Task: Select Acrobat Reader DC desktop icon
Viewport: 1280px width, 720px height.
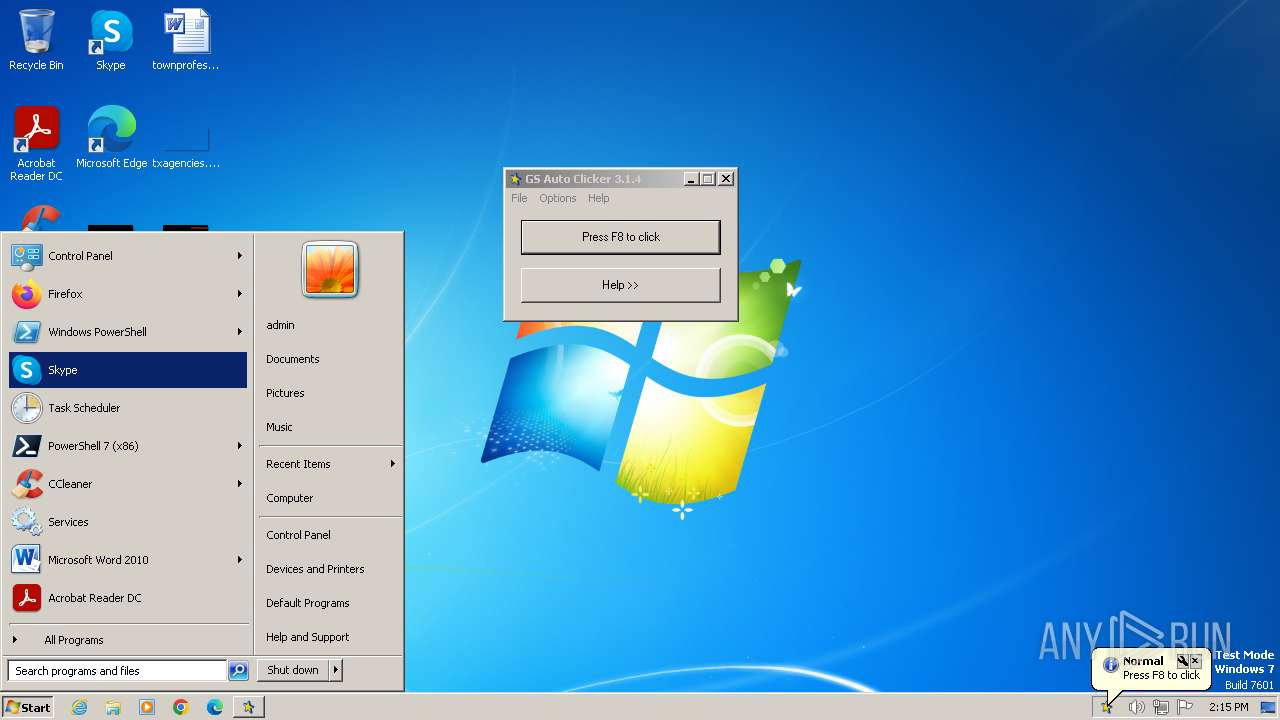Action: pyautogui.click(x=36, y=145)
